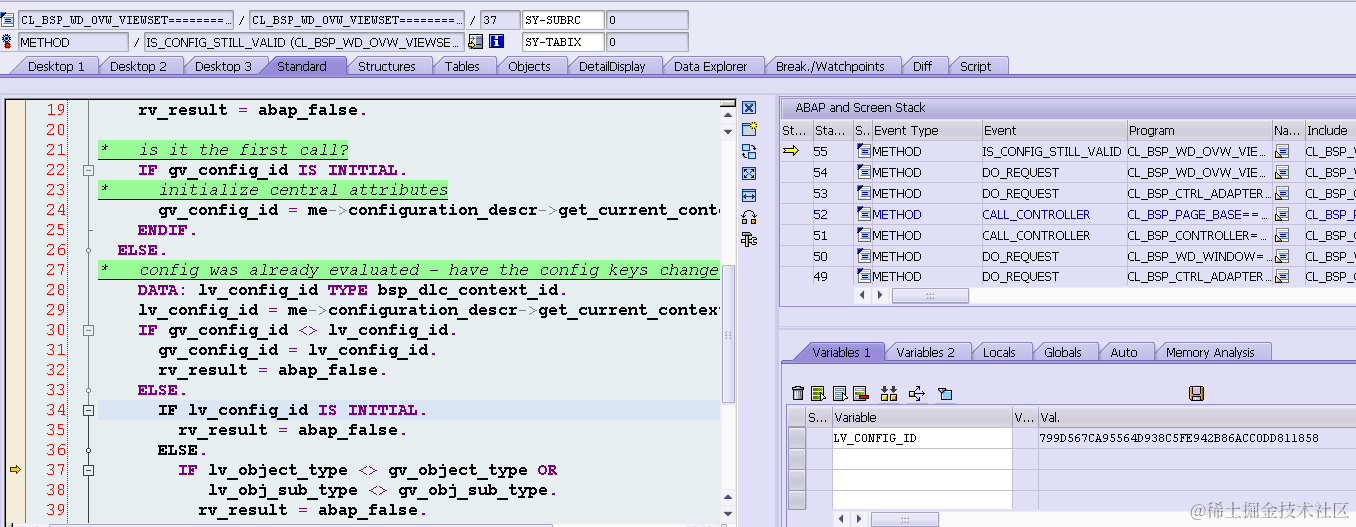Click the CALL_CONTROLLER event in stack row 52
The height and width of the screenshot is (527, 1356).
(1036, 214)
